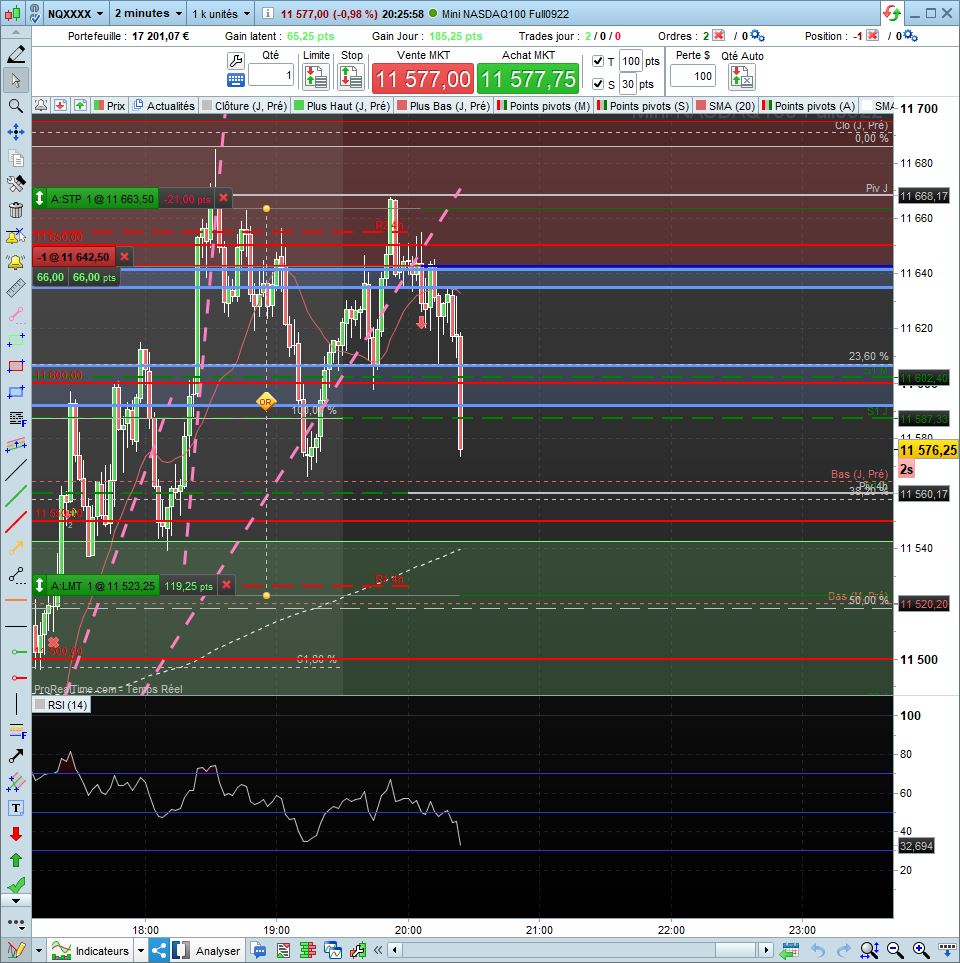The image size is (960, 963).
Task: Select the orange arrow drawing tool
Action: (x=16, y=548)
